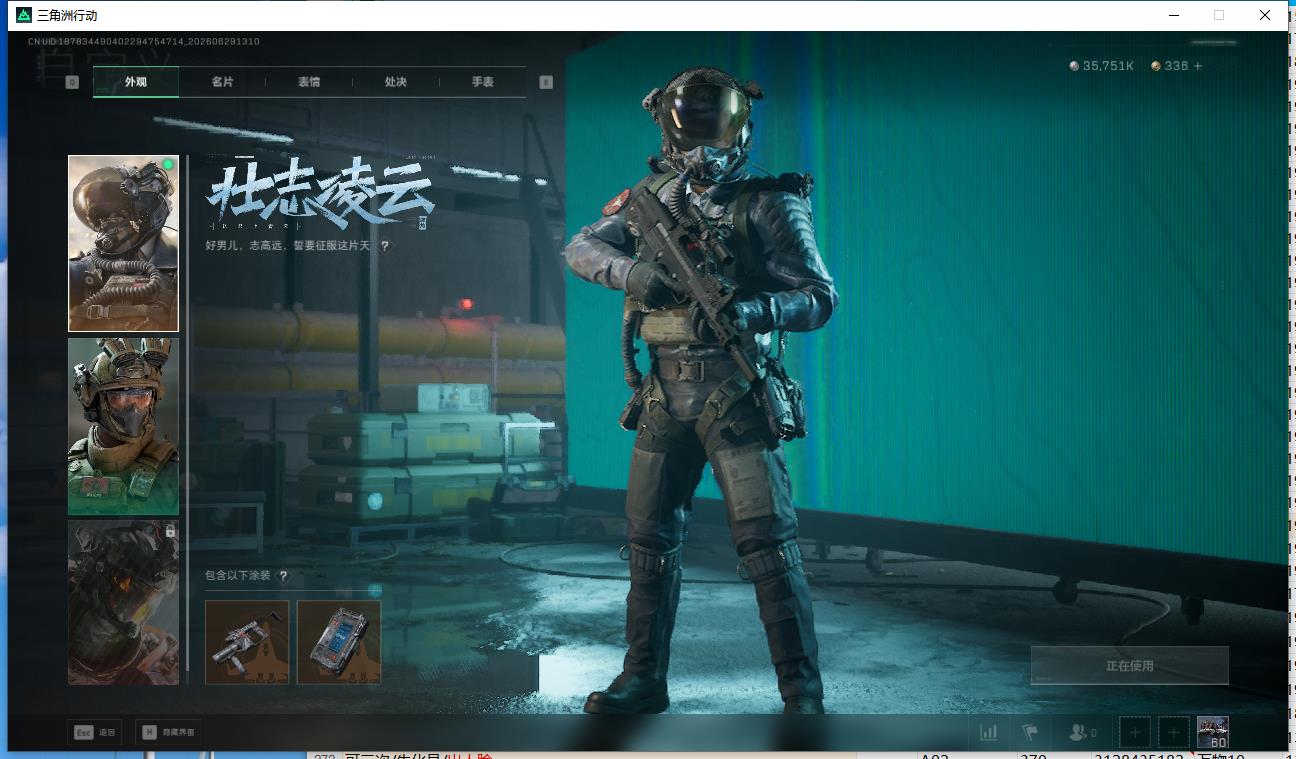The height and width of the screenshot is (759, 1296).
Task: Open the statistics bar-chart icon
Action: pyautogui.click(x=988, y=732)
